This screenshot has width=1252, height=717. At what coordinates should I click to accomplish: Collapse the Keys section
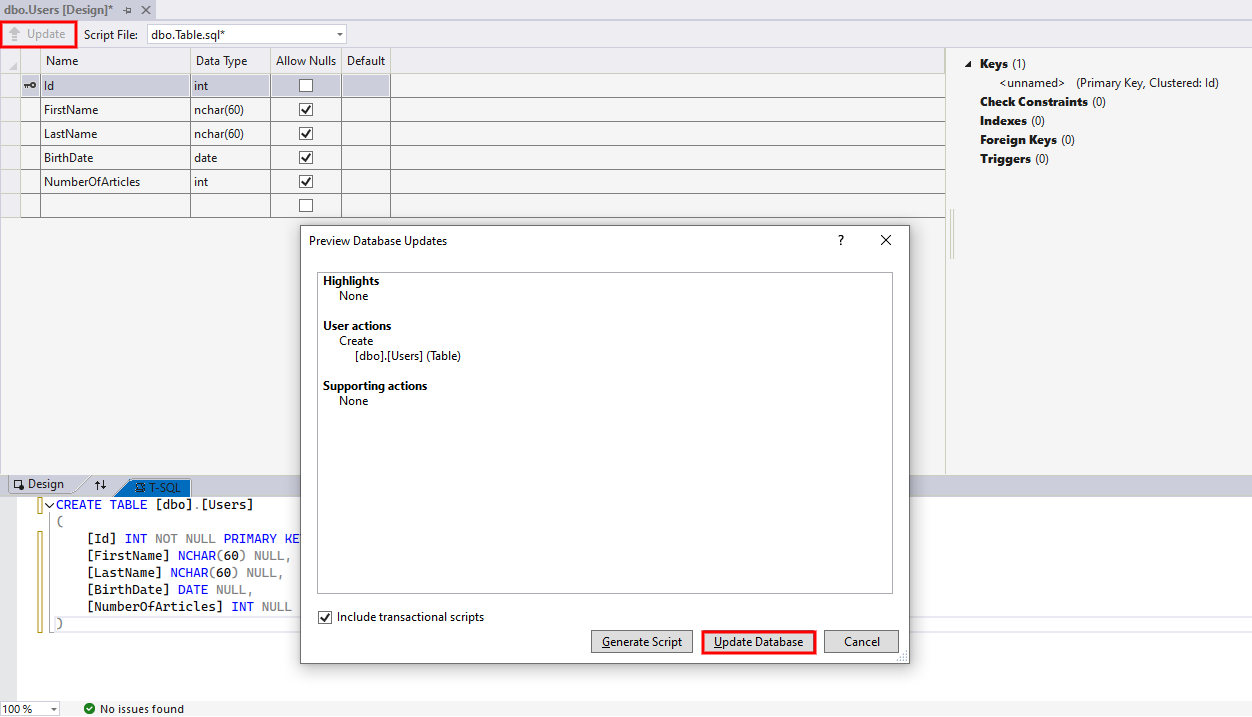coord(968,64)
